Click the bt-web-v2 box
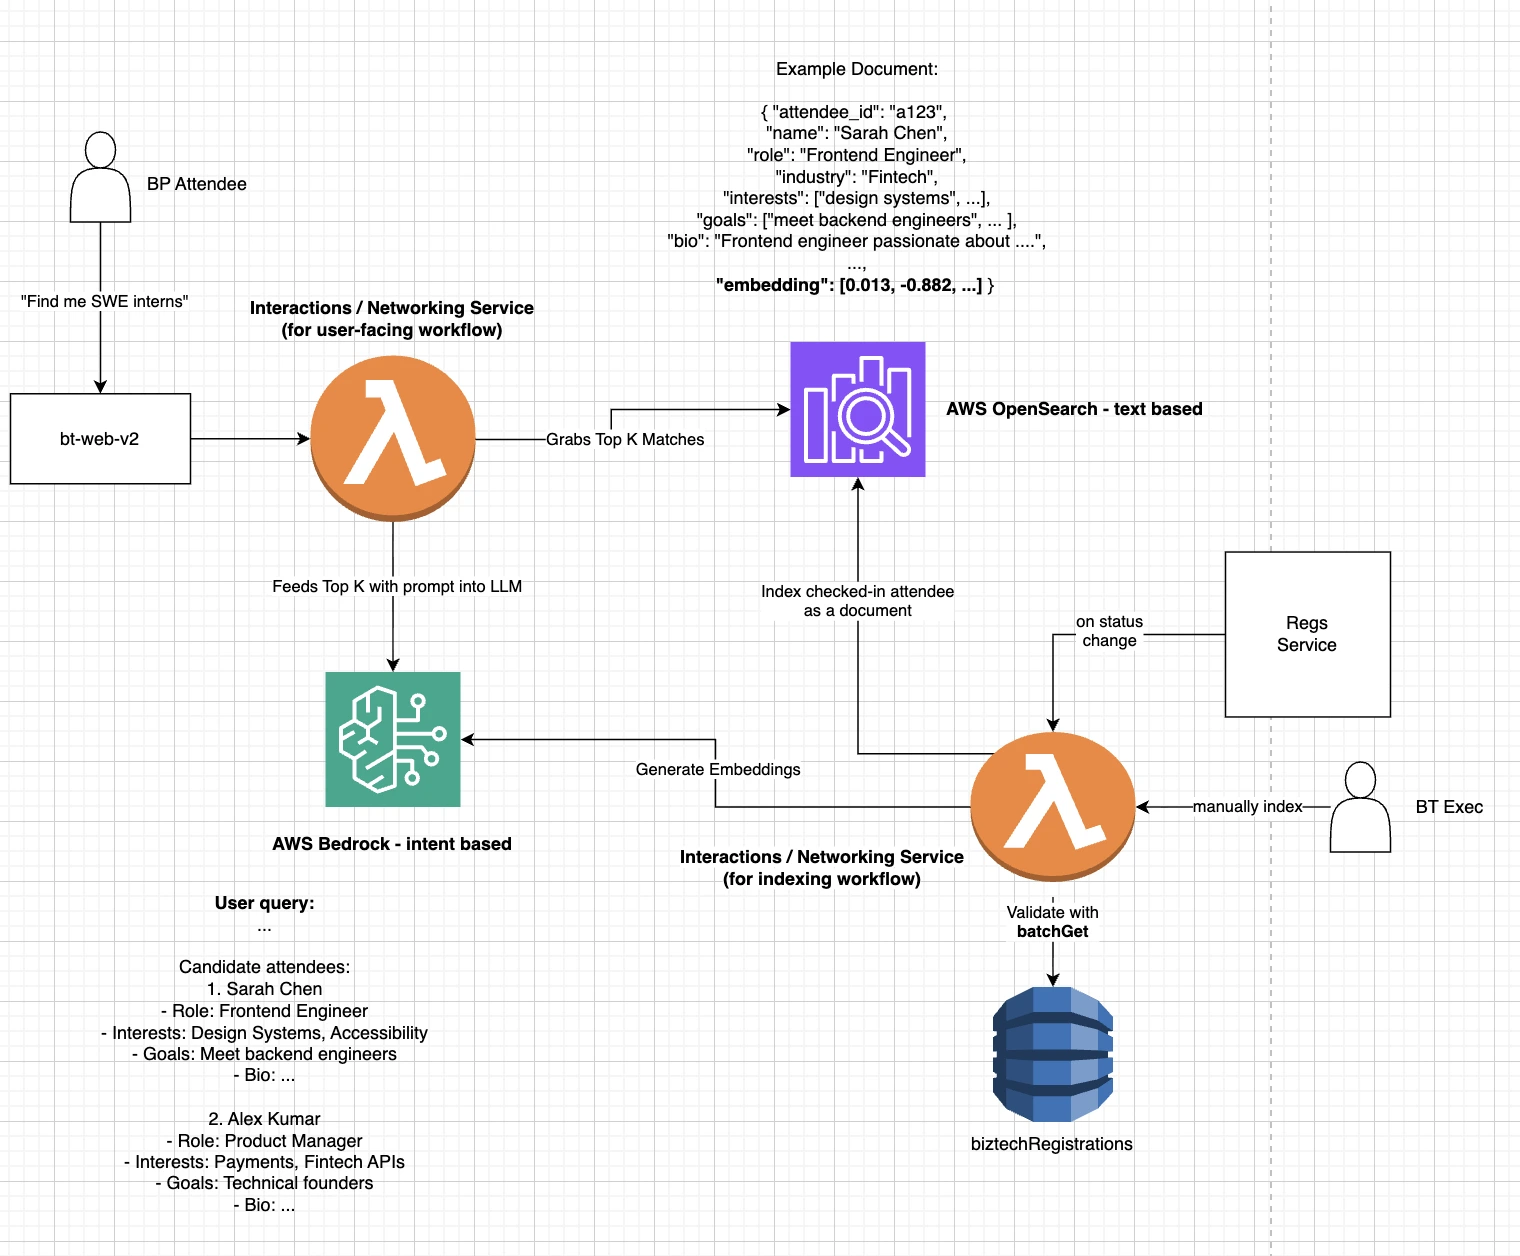 coord(100,439)
